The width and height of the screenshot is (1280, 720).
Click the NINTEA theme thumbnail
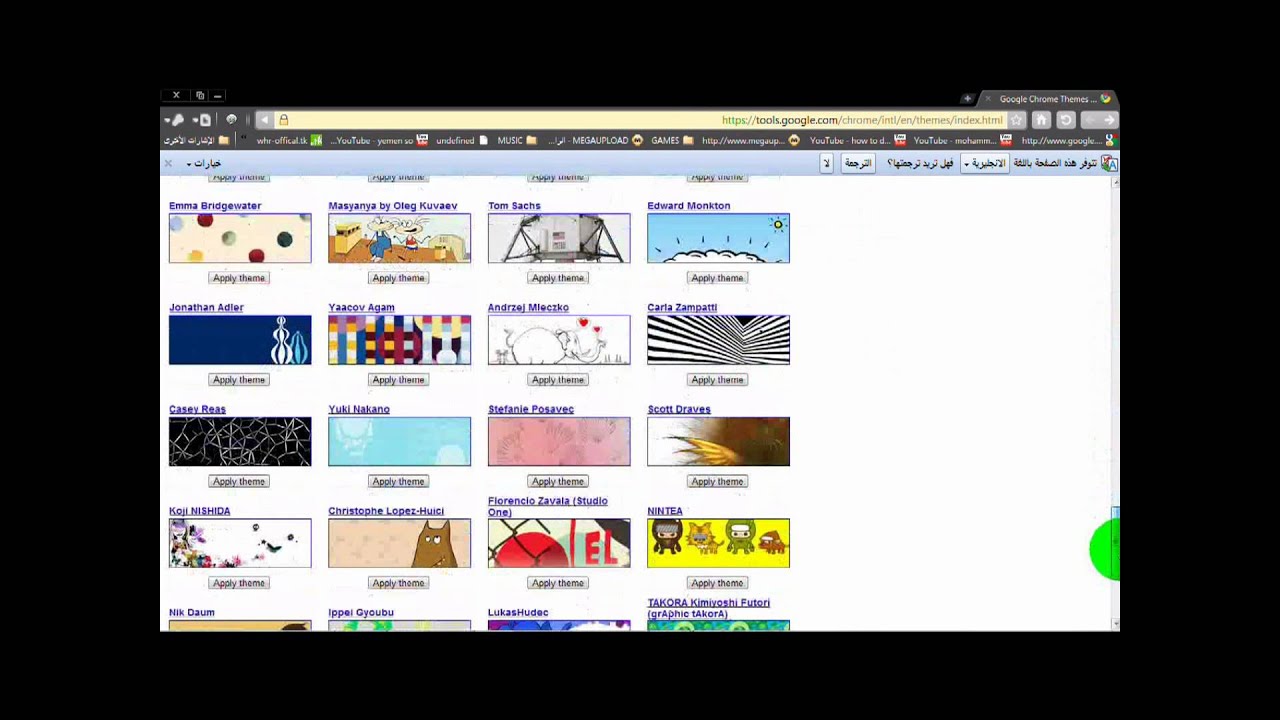718,543
